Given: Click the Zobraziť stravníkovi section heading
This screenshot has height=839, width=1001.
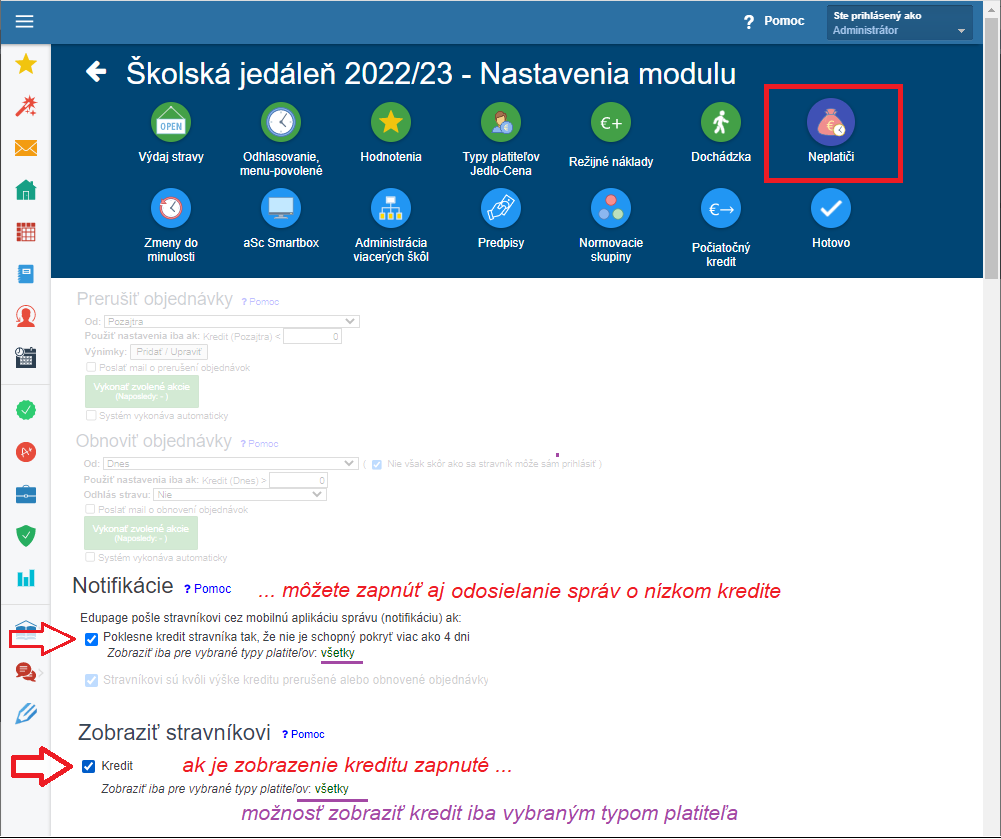Looking at the screenshot, I should click(174, 732).
